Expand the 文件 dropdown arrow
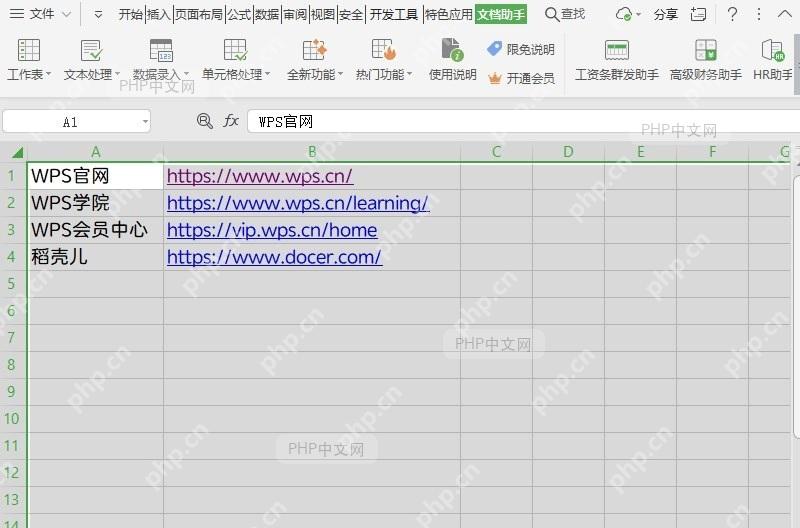The height and width of the screenshot is (528, 800). click(66, 15)
